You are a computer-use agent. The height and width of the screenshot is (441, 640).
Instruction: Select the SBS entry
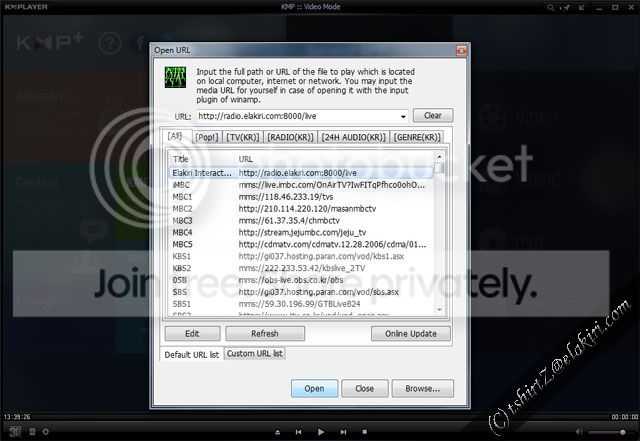pyautogui.click(x=301, y=292)
